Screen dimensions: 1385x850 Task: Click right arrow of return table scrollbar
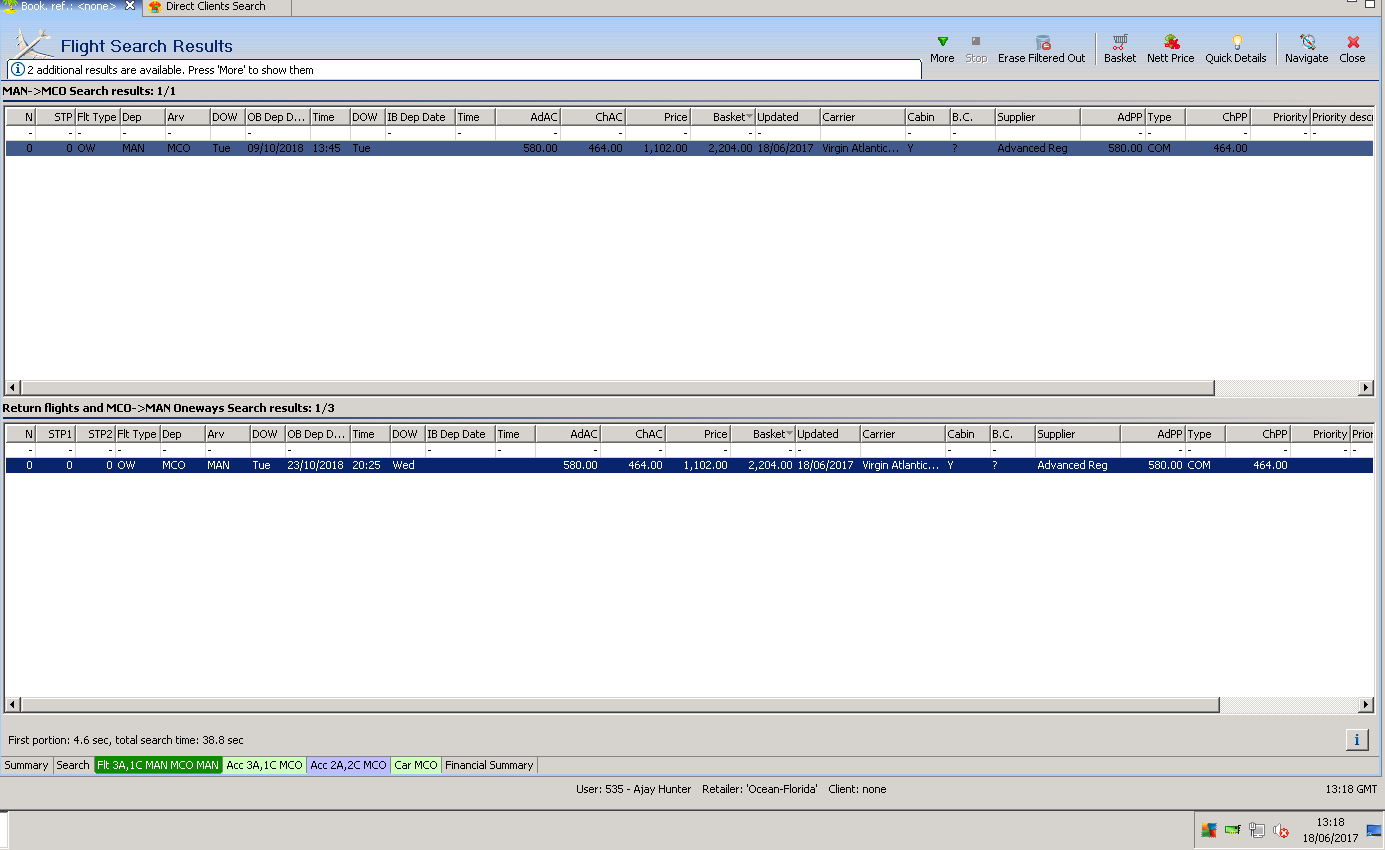pyautogui.click(x=1366, y=705)
